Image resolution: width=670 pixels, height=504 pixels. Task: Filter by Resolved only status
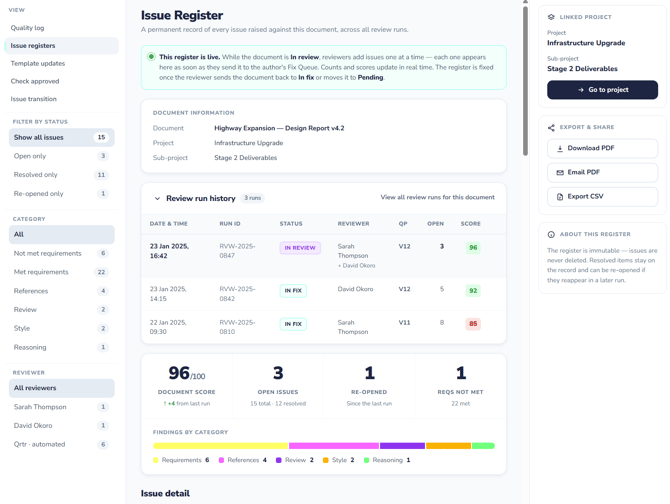(x=62, y=175)
